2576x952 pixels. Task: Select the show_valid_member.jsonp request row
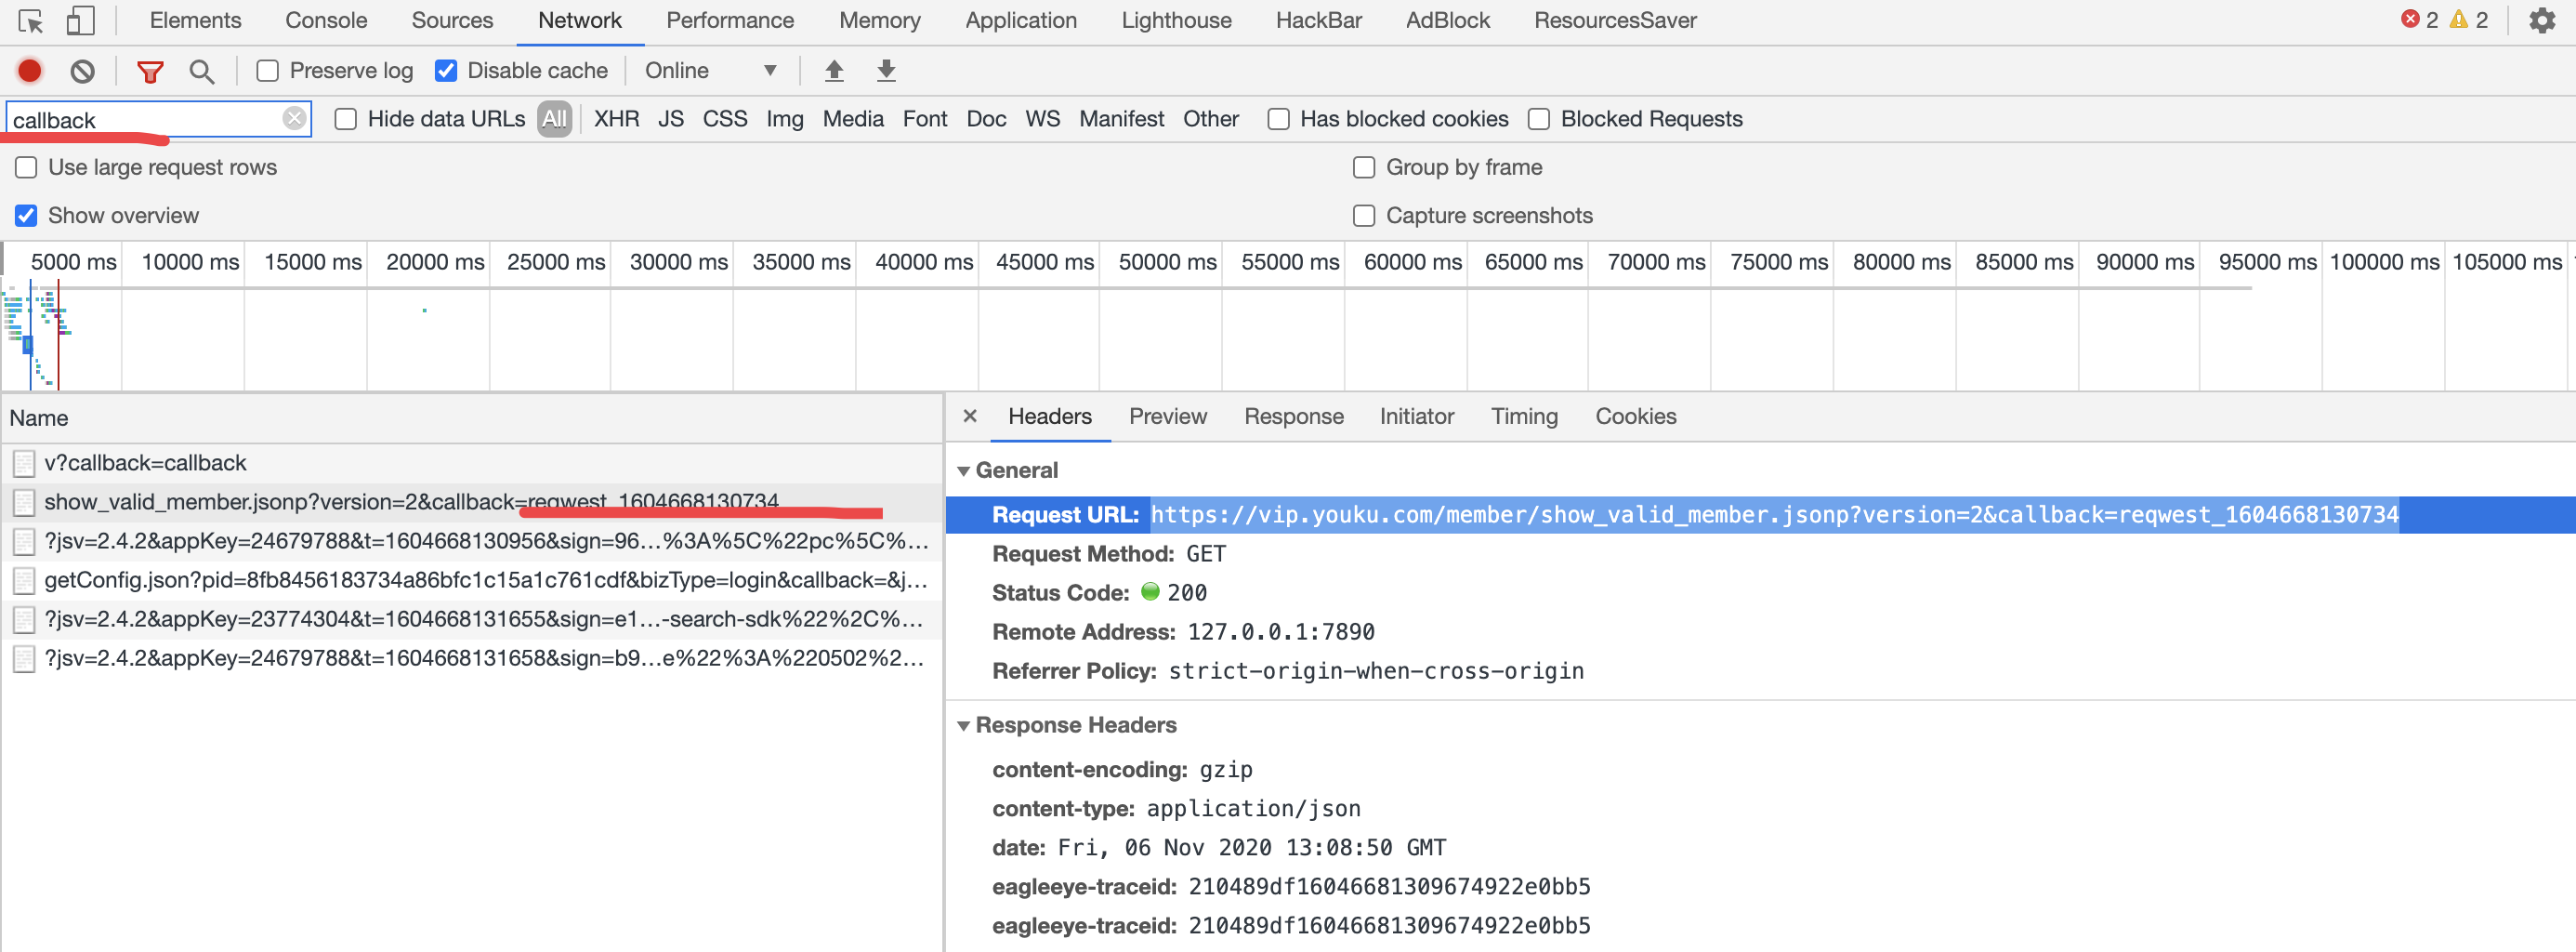coord(471,502)
